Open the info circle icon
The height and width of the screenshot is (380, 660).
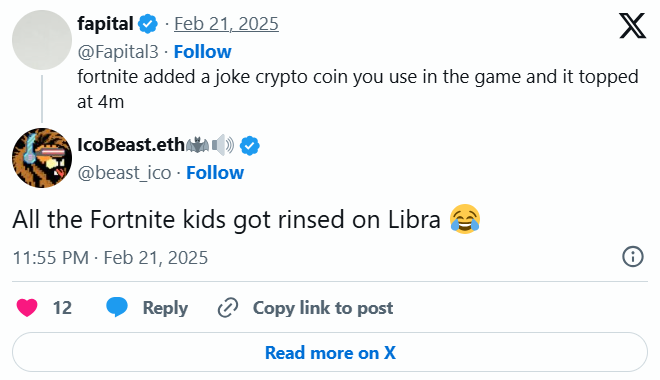coord(633,257)
